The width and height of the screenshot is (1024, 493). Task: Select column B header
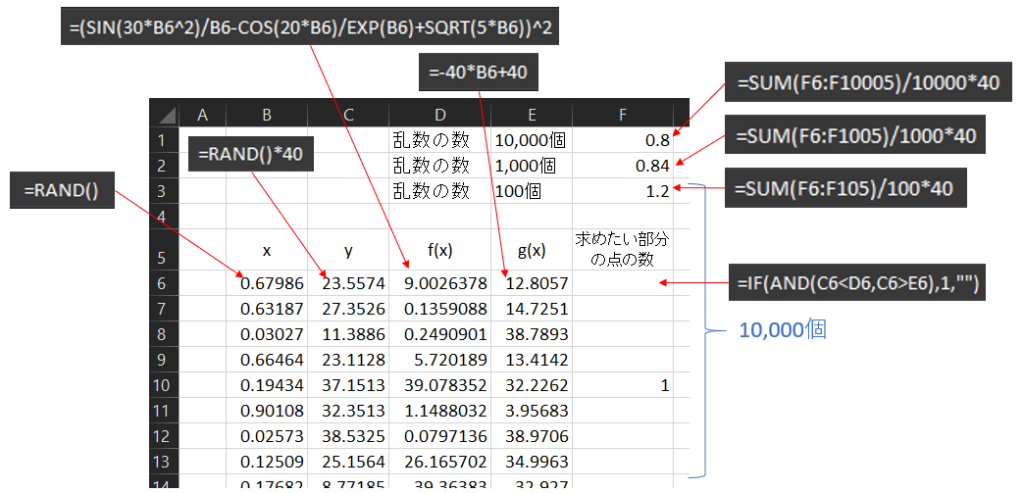[x=266, y=114]
